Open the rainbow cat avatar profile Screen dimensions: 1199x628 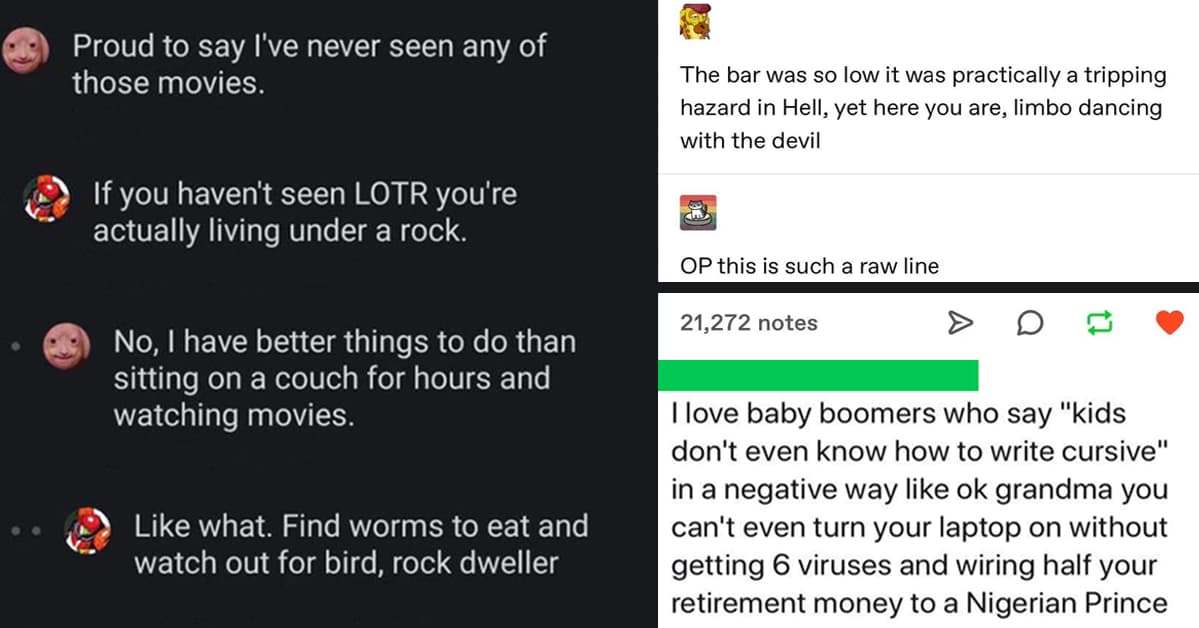click(x=698, y=212)
